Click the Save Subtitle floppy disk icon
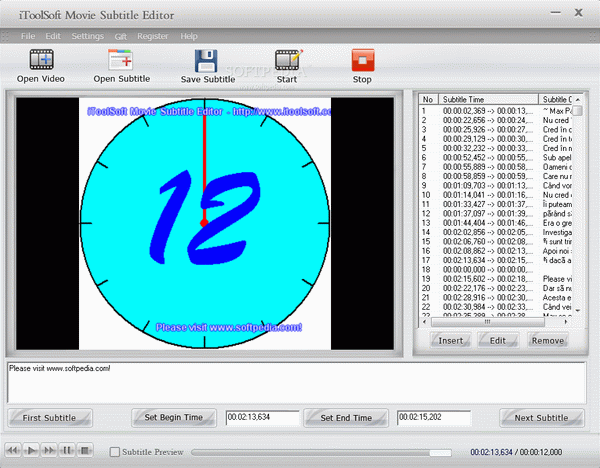The height and width of the screenshot is (468, 600). (x=206, y=61)
